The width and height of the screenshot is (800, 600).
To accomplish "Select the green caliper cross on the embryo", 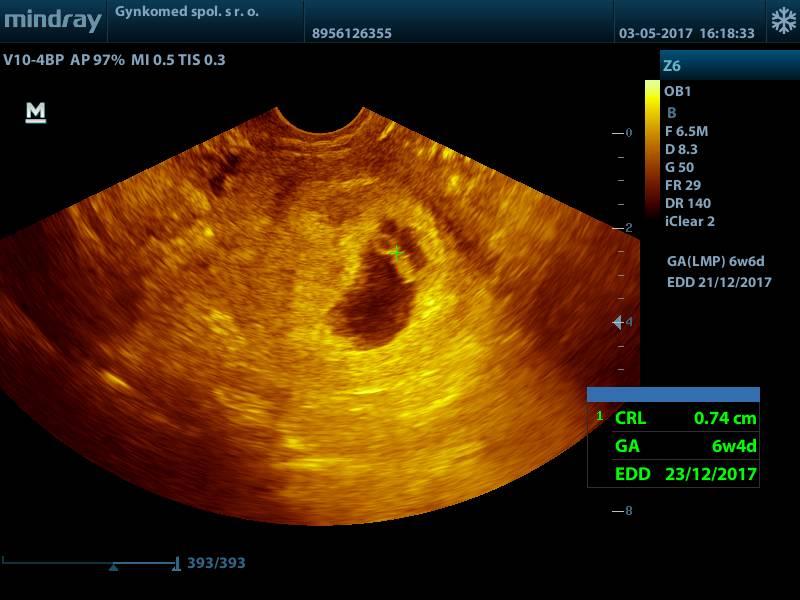I will point(396,253).
